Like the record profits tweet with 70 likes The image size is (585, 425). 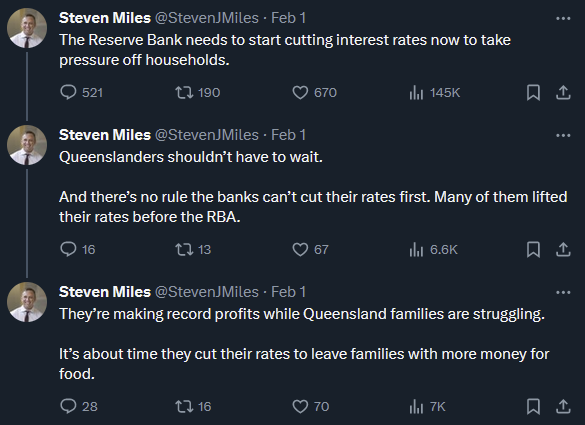(x=300, y=406)
